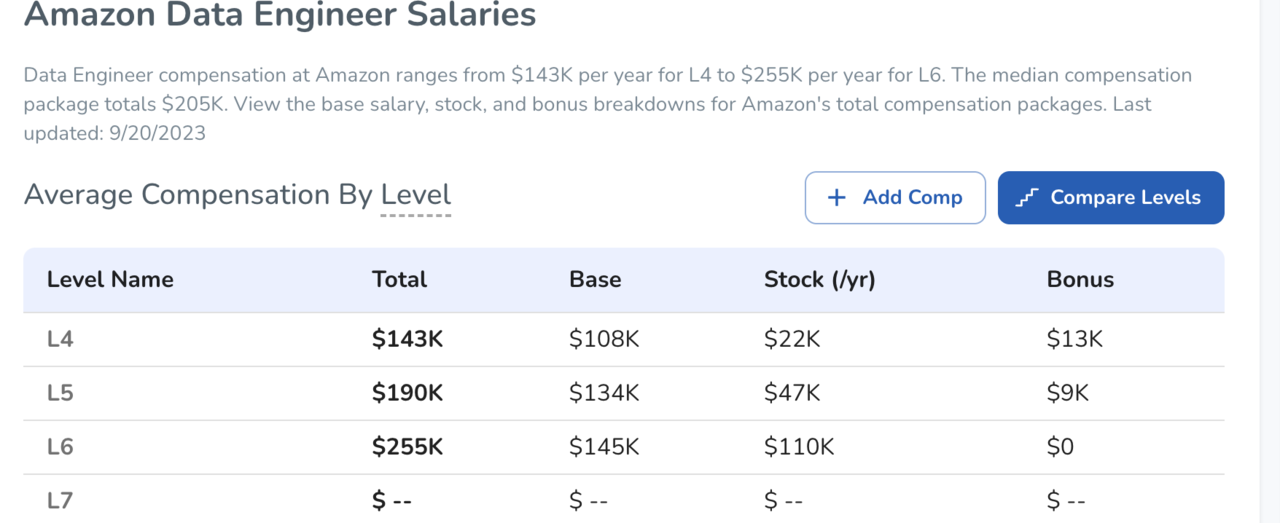This screenshot has width=1280, height=523.
Task: Click the Base column header
Action: (595, 280)
